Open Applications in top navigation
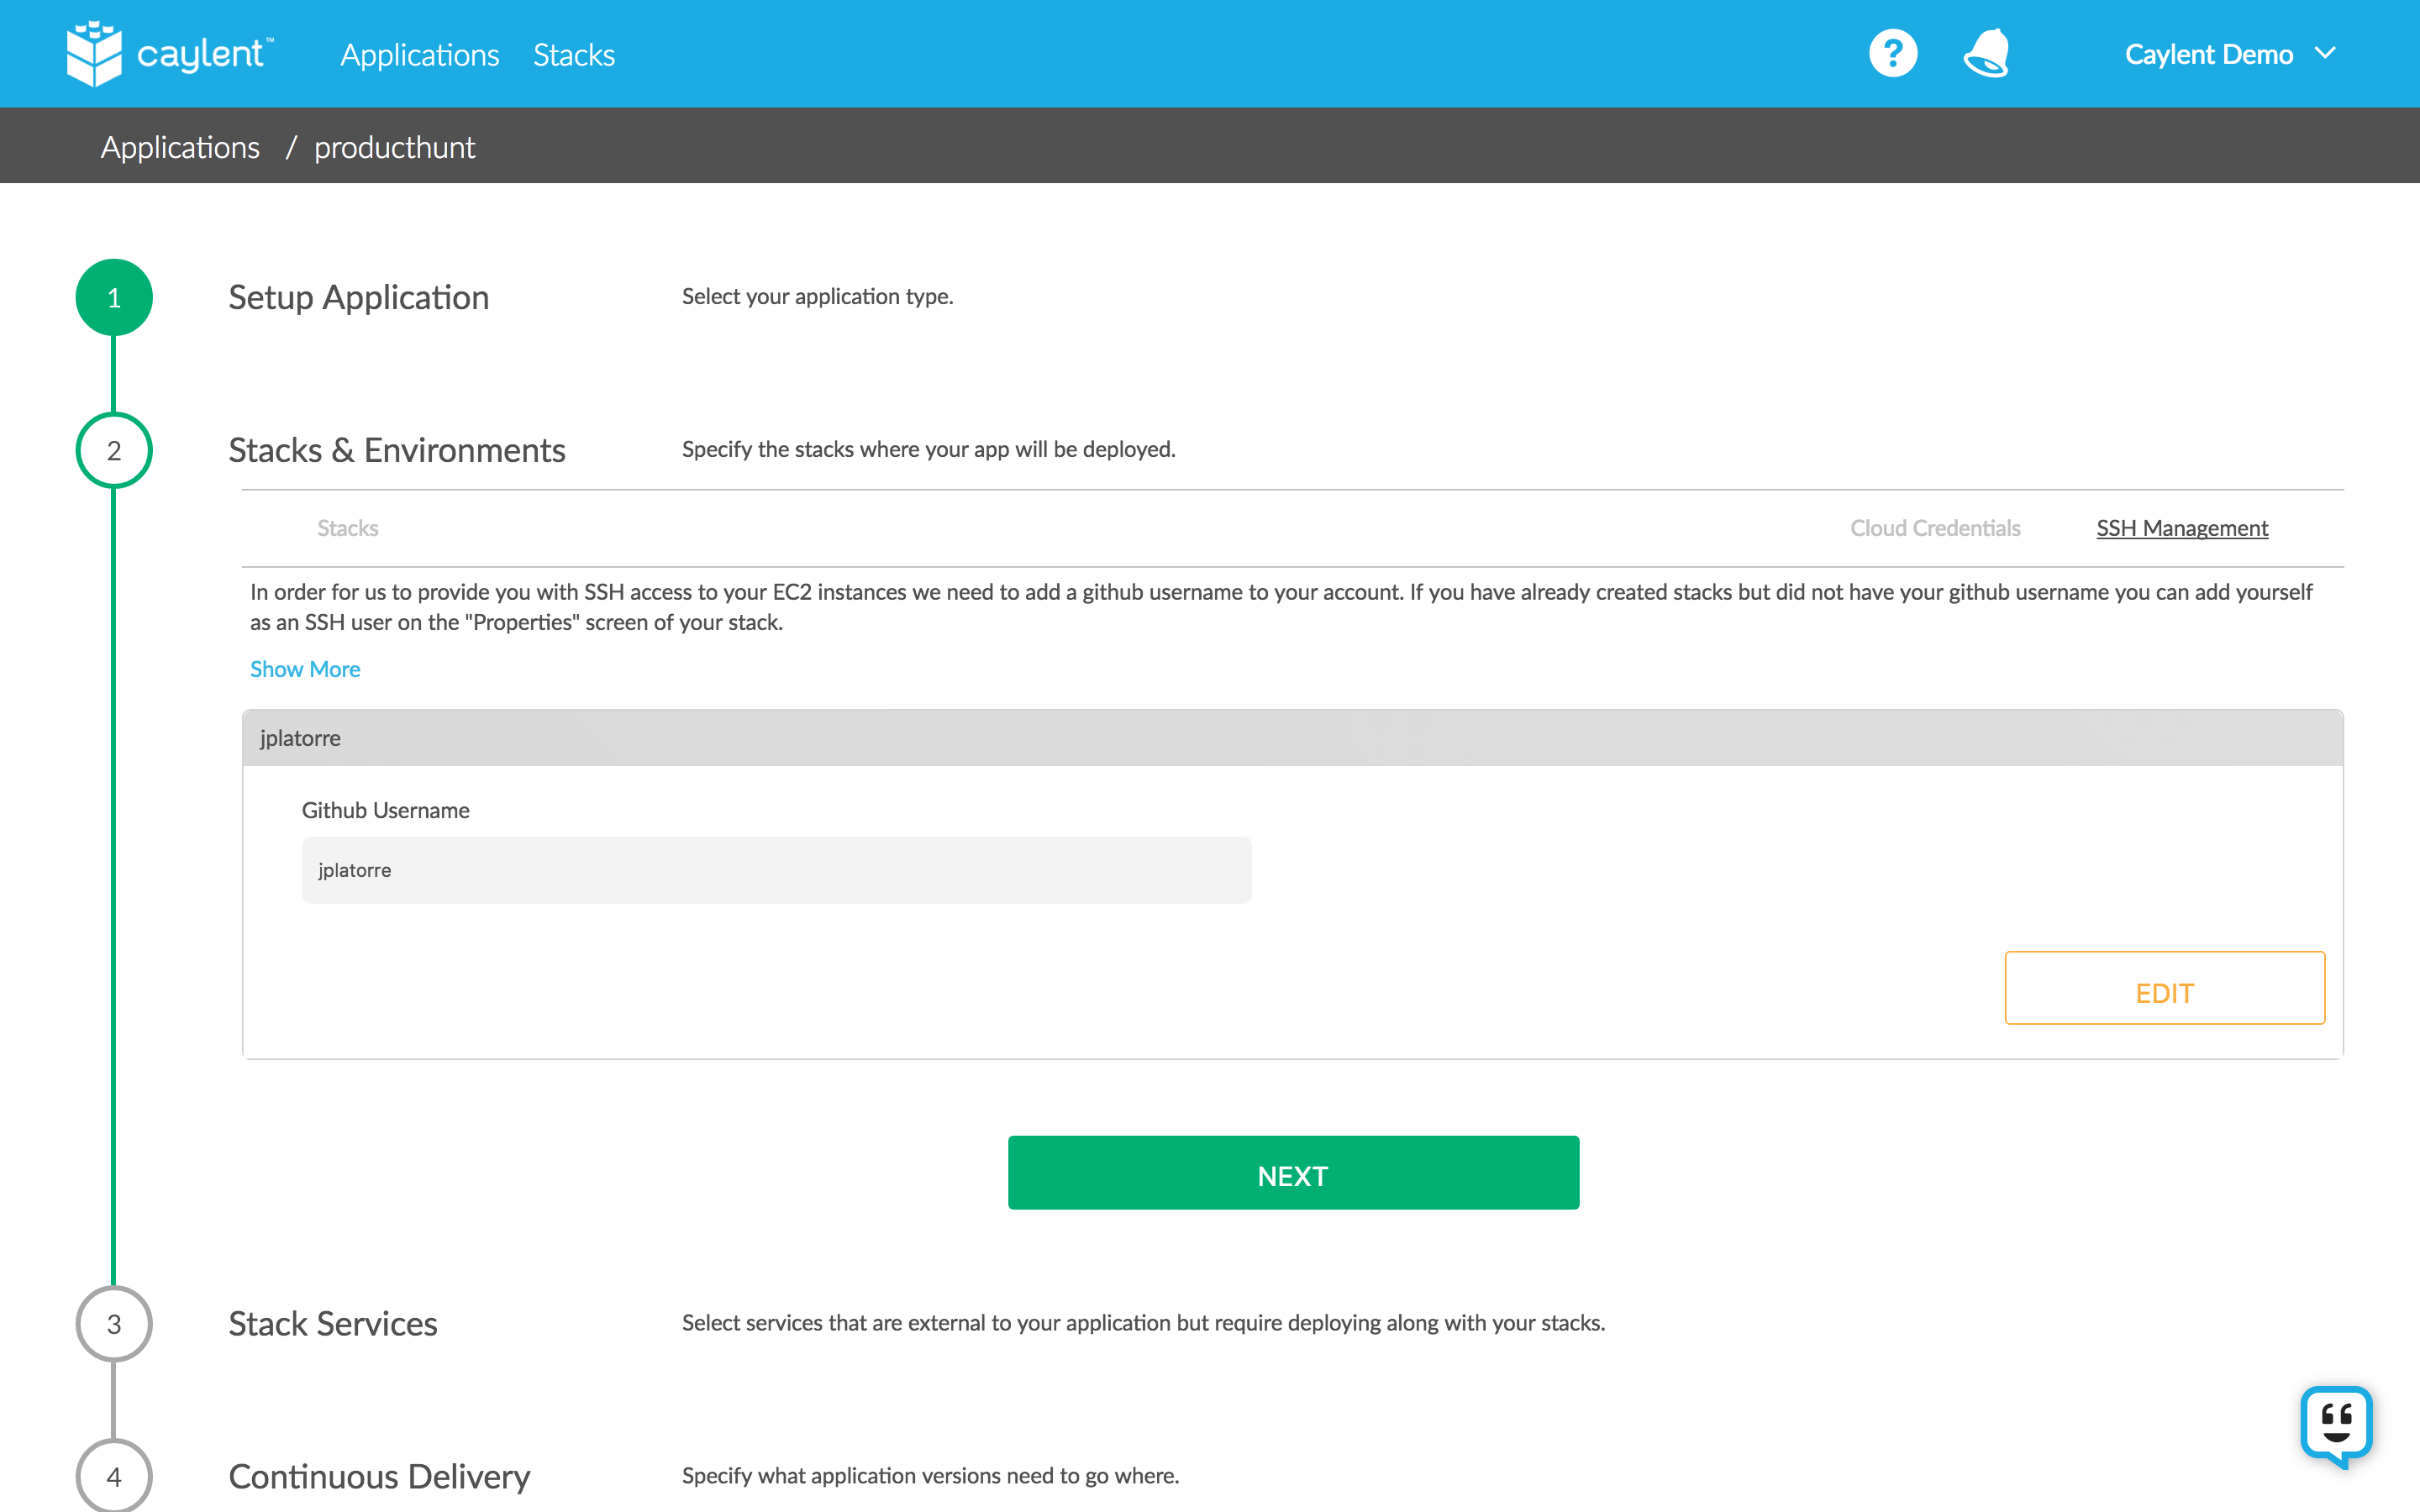 [x=419, y=55]
